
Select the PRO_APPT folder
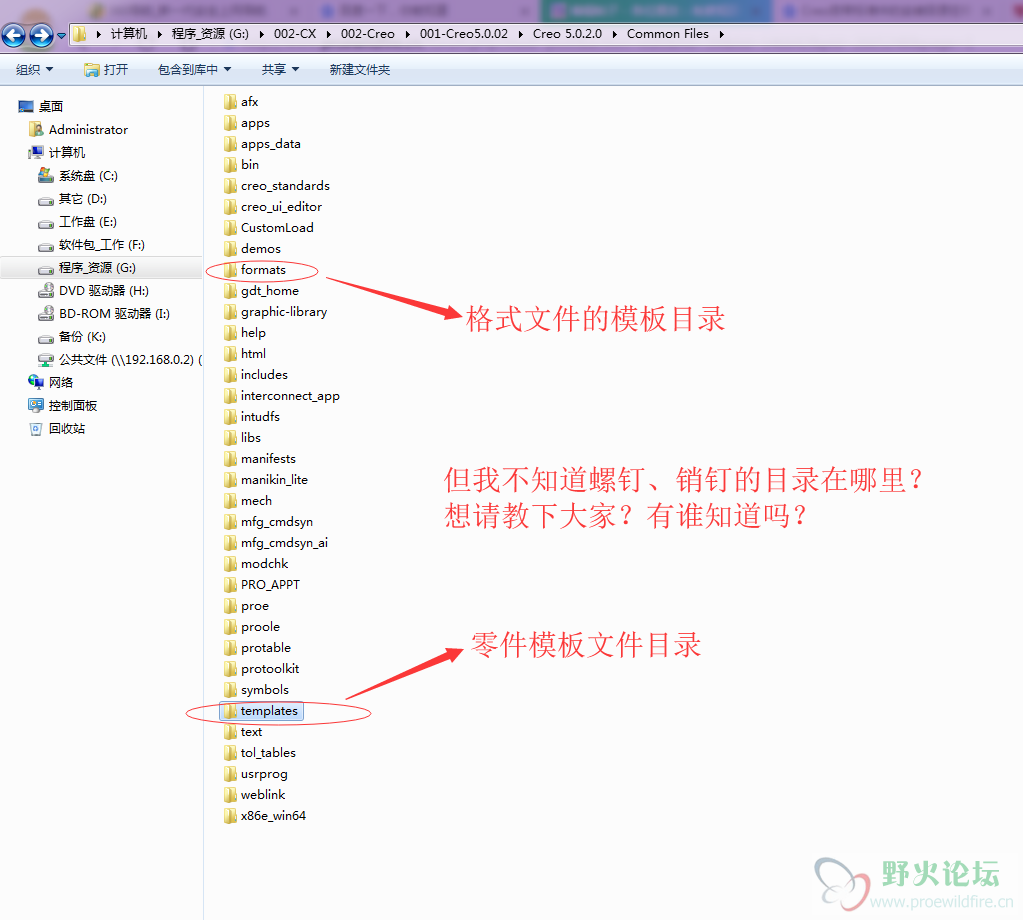(x=262, y=585)
